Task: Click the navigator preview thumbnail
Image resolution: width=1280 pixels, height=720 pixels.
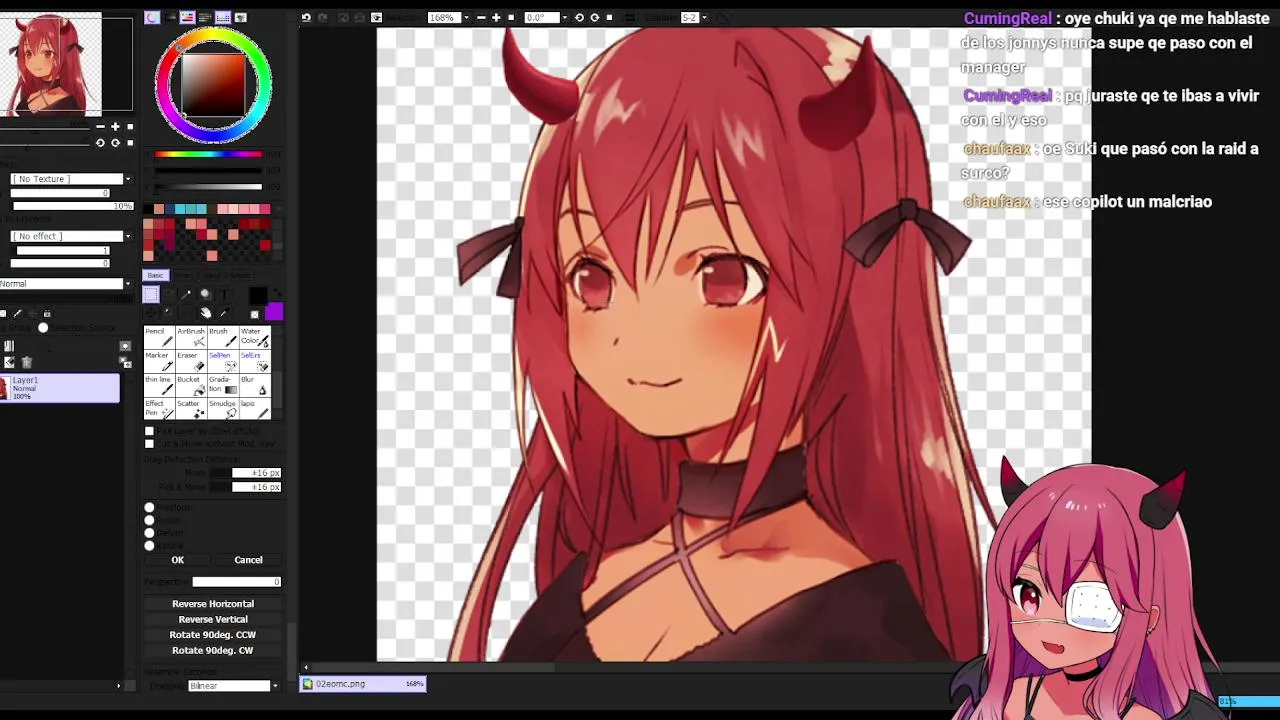Action: click(x=50, y=65)
